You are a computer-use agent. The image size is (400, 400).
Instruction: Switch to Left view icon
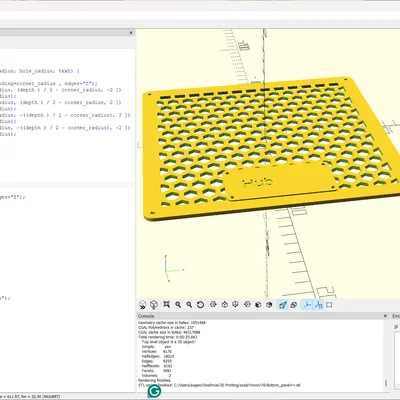pos(247,304)
